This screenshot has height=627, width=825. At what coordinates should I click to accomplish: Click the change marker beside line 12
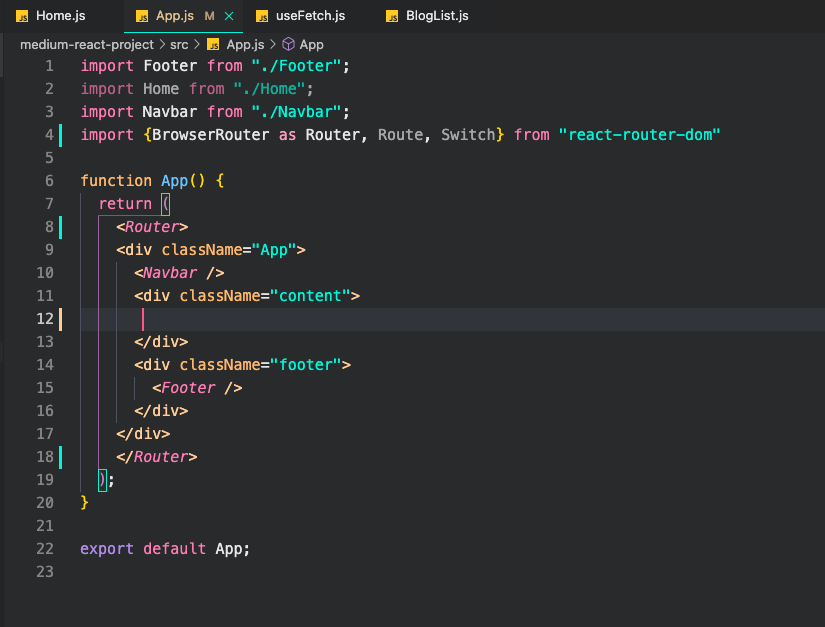61,319
